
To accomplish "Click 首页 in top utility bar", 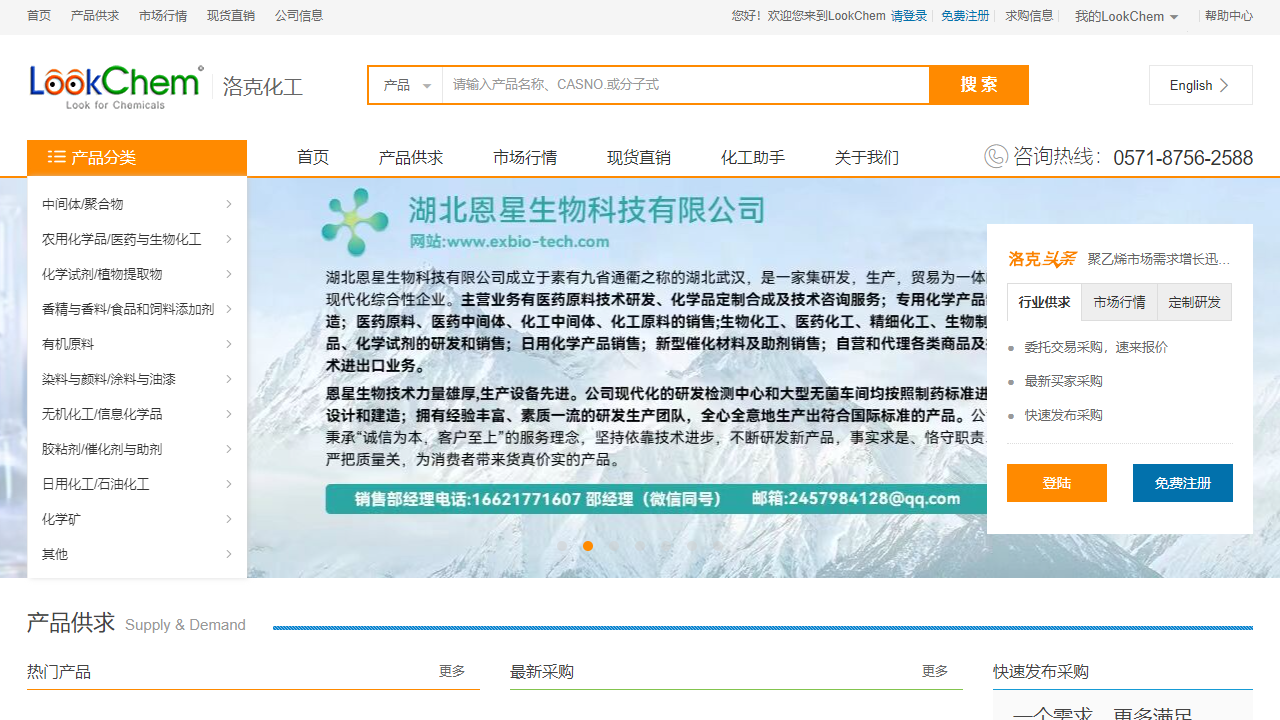I will [x=39, y=16].
